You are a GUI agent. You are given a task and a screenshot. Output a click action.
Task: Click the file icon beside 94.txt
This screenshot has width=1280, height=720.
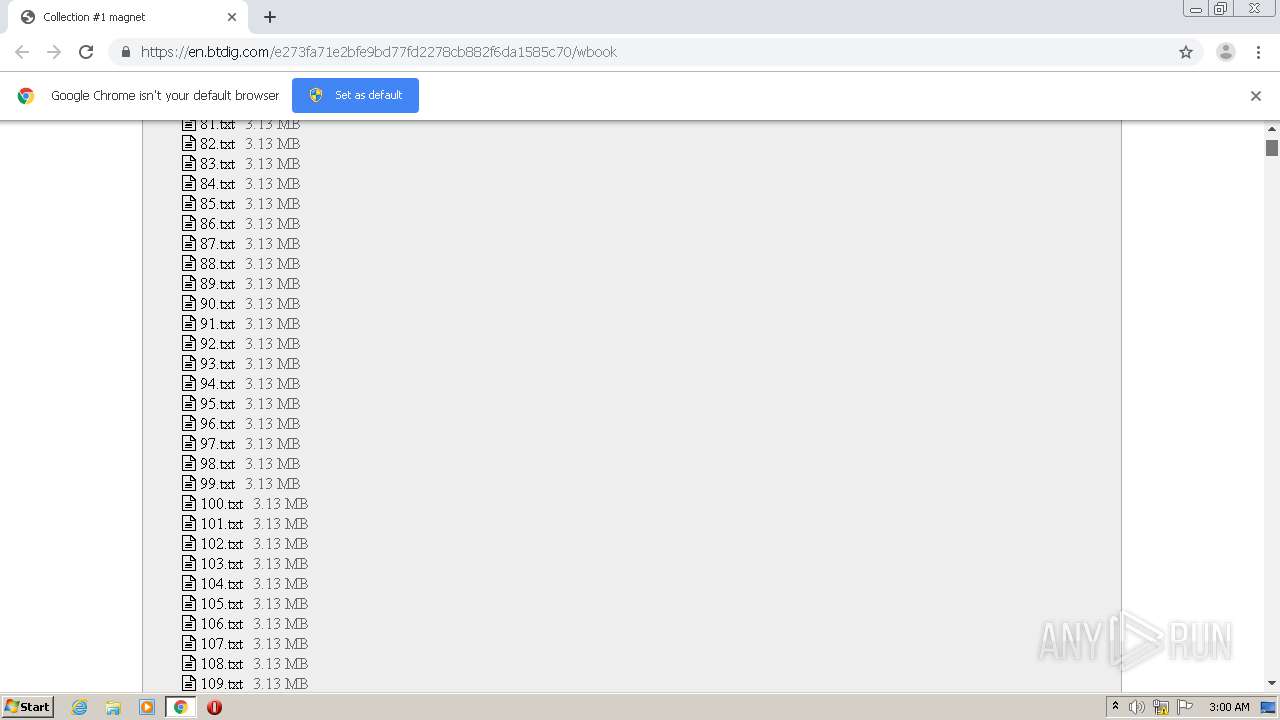pos(189,383)
